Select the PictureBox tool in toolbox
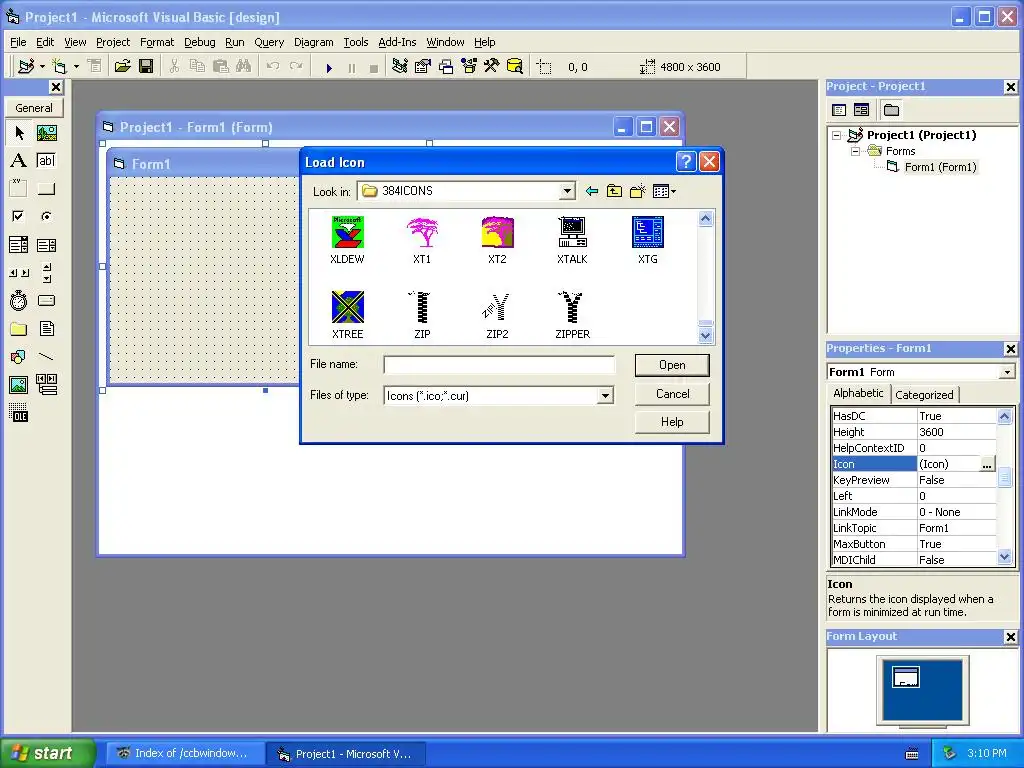1024x768 pixels. [x=46, y=133]
